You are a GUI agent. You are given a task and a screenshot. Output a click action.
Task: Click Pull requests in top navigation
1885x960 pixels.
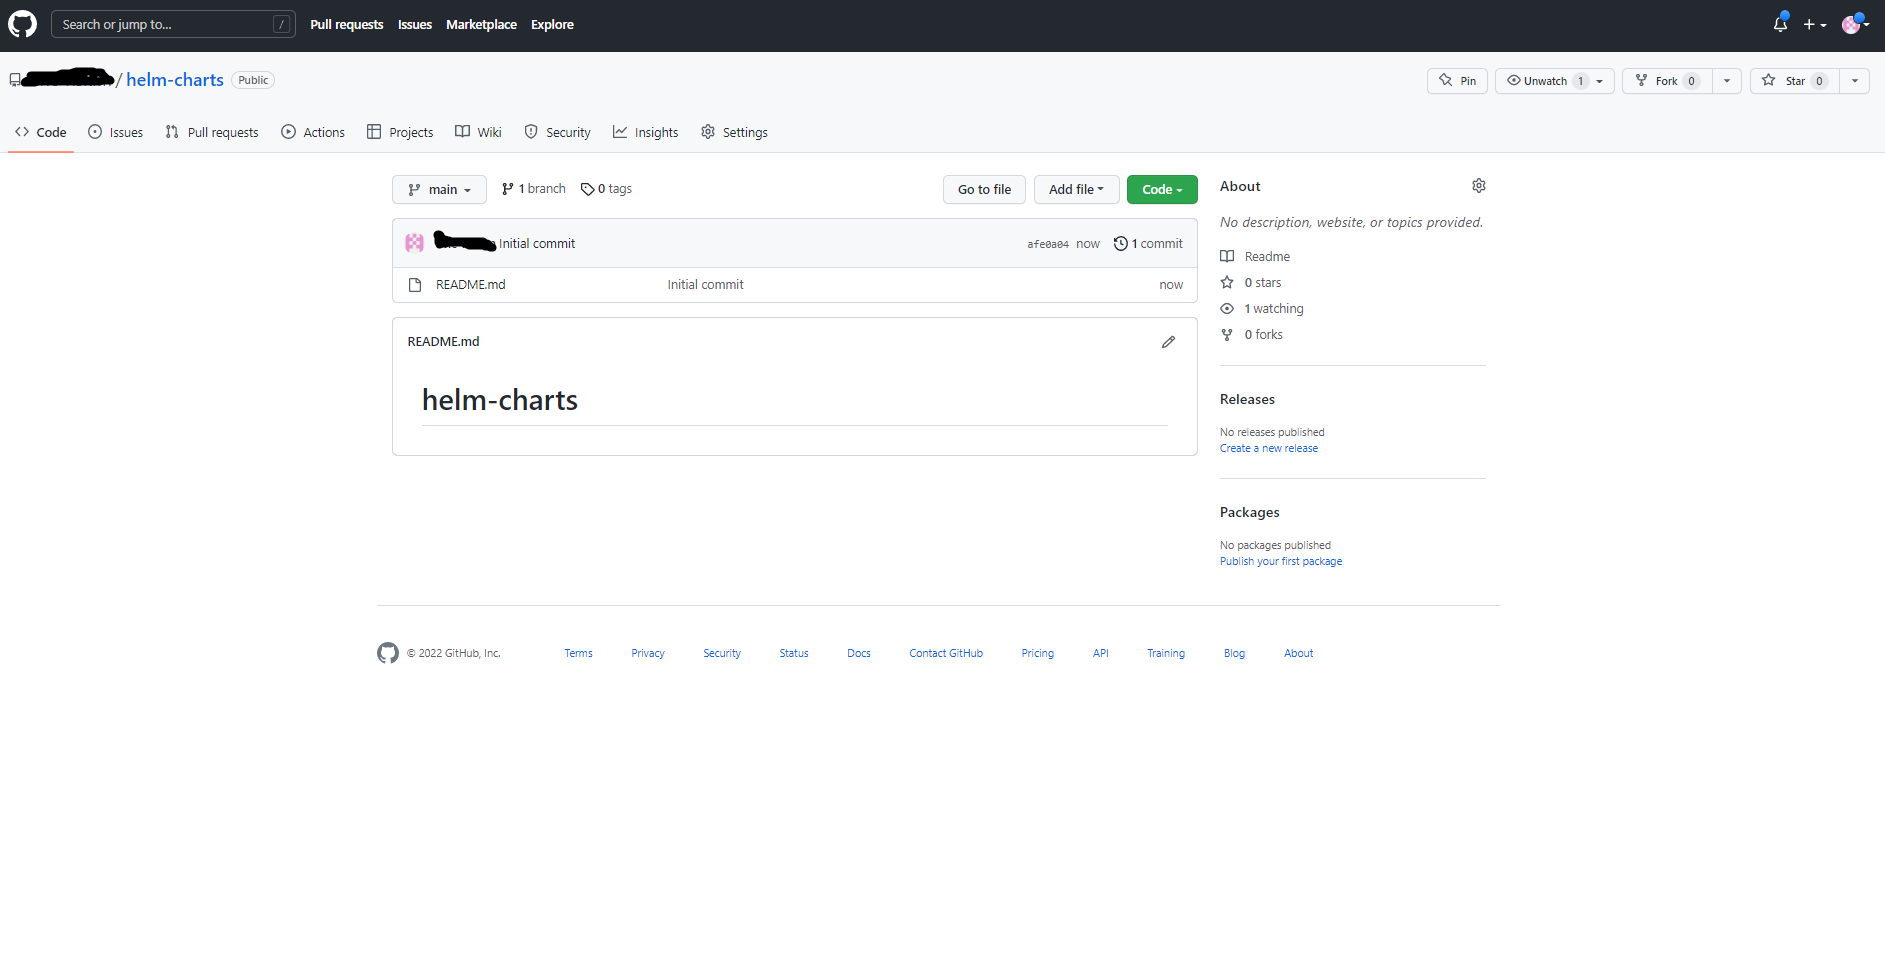point(346,24)
